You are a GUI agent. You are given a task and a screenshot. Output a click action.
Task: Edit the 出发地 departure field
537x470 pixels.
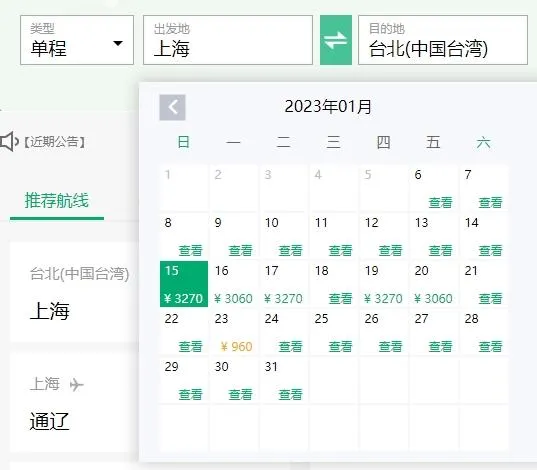tap(228, 40)
